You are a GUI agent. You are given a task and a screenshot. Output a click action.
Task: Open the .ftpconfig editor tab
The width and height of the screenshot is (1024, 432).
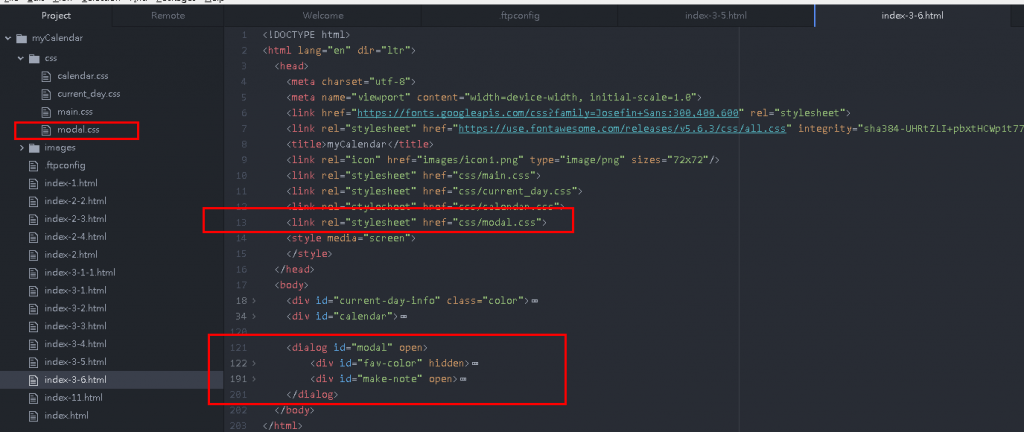pyautogui.click(x=519, y=16)
